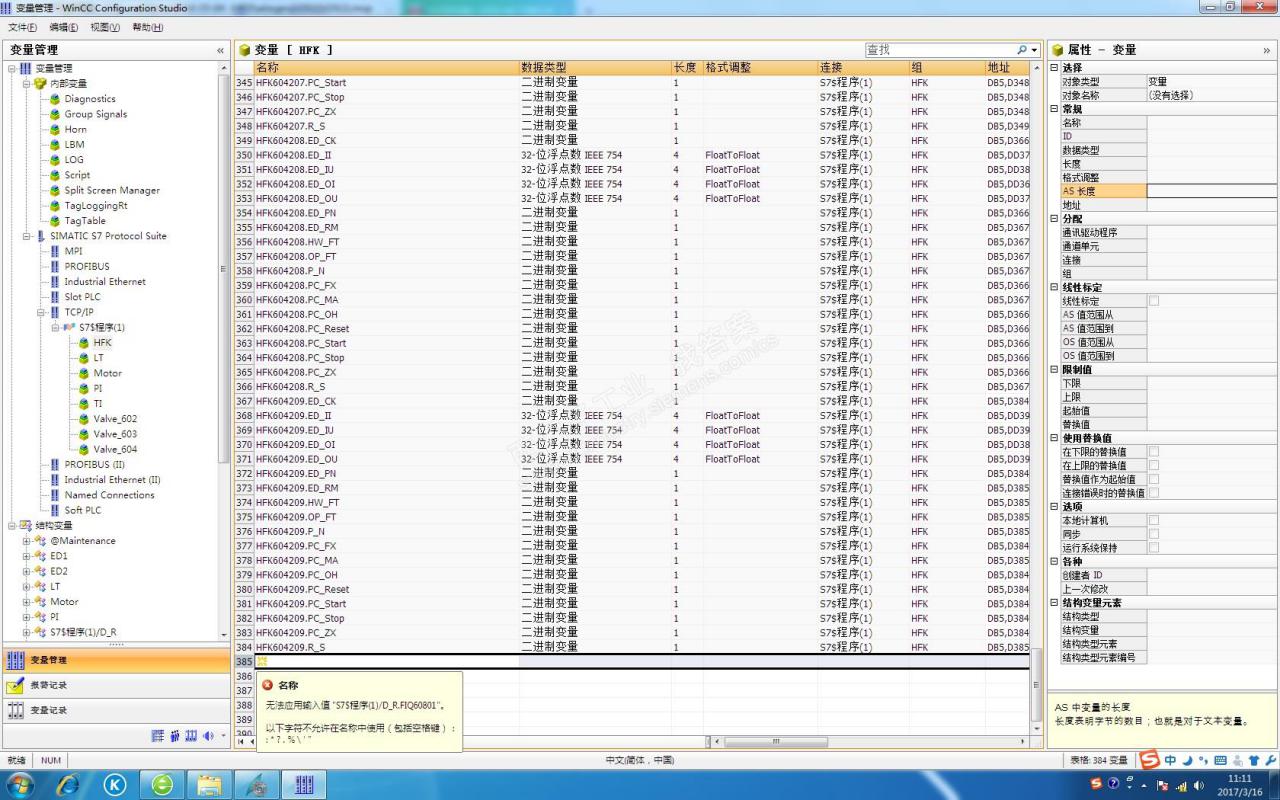Viewport: 1280px width, 800px height.
Task: Switch to the 报警记录 navigation tab
Action: click(x=115, y=685)
